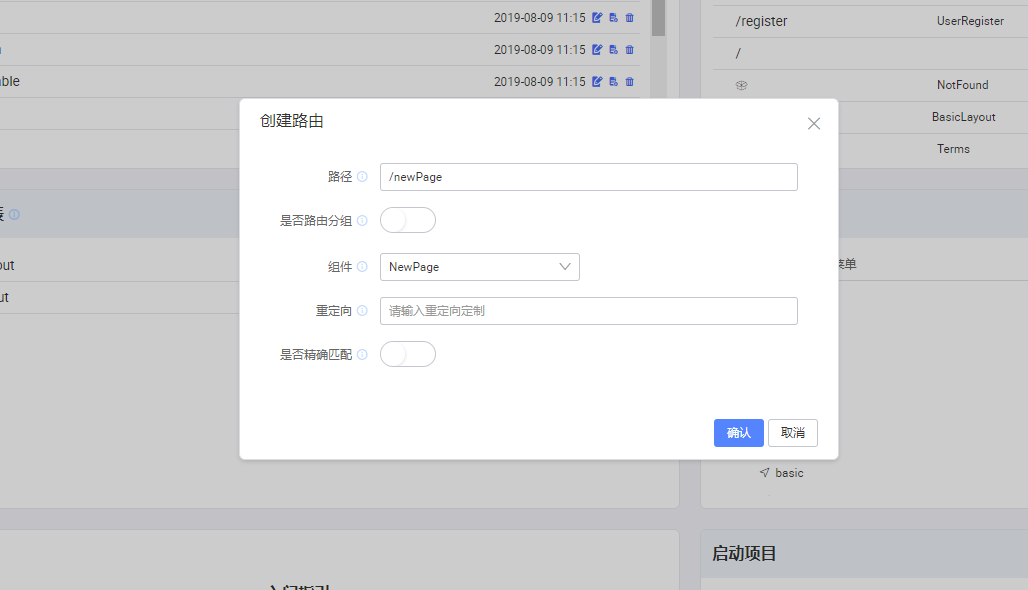This screenshot has width=1028, height=590.
Task: Click the edit pencil icon in the first route row
Action: click(x=597, y=17)
